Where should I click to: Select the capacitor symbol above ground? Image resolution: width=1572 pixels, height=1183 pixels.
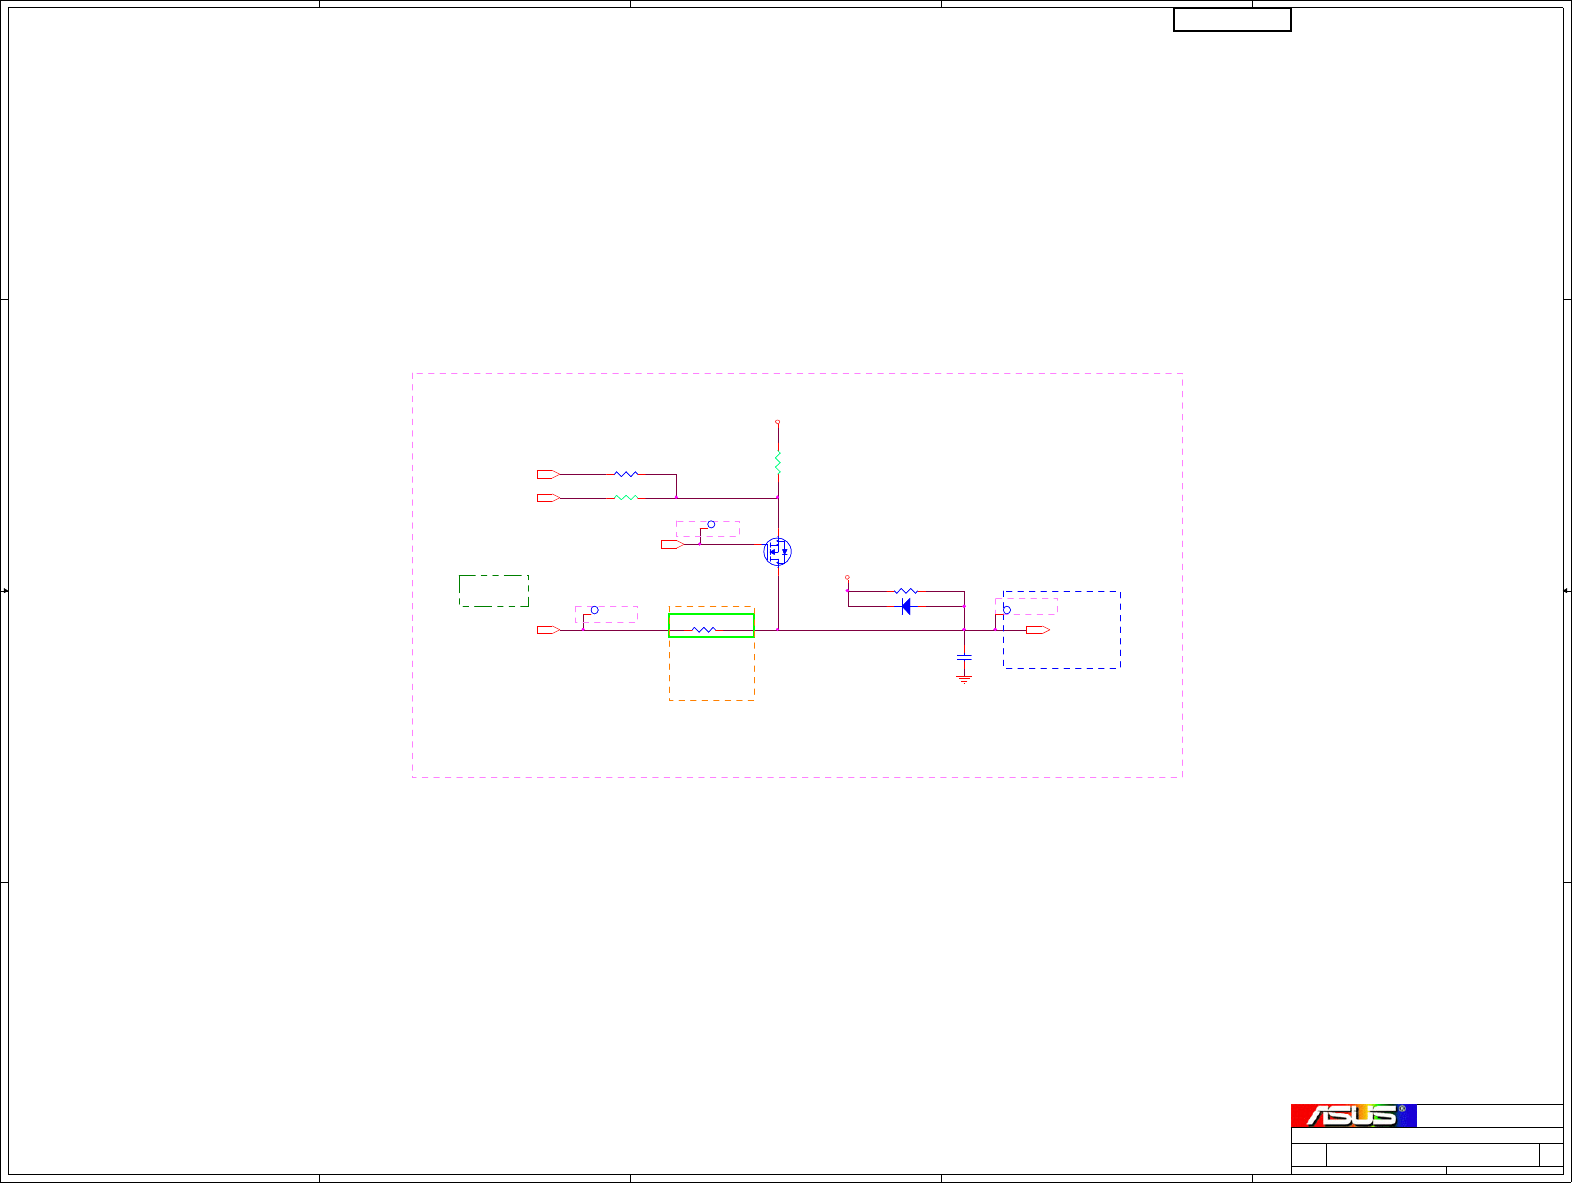pos(964,657)
